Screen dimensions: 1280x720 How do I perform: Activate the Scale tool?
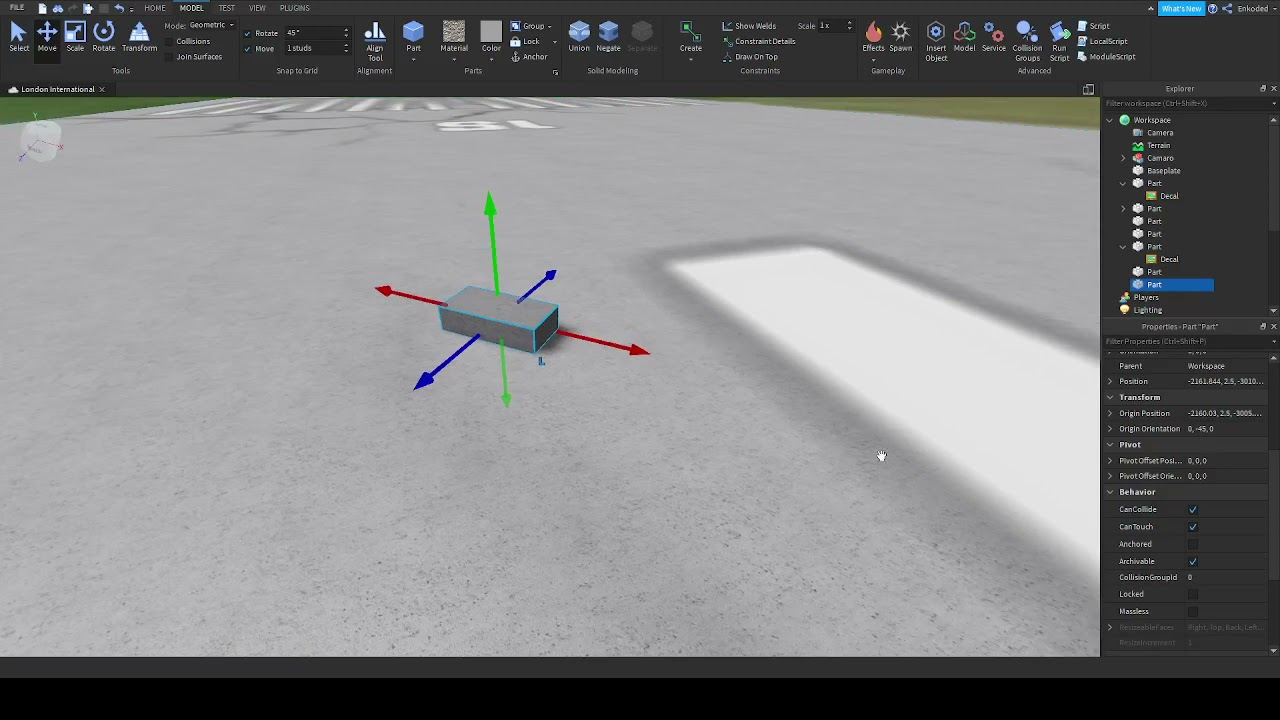pyautogui.click(x=75, y=37)
